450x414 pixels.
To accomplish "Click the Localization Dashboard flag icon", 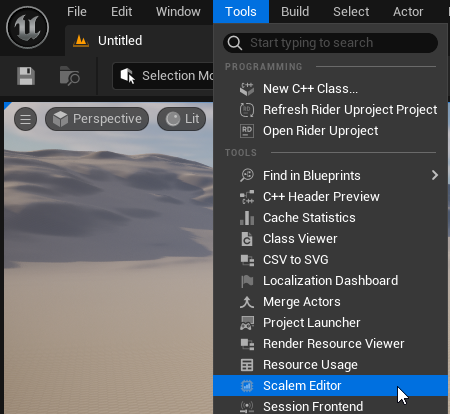I will 247,281.
